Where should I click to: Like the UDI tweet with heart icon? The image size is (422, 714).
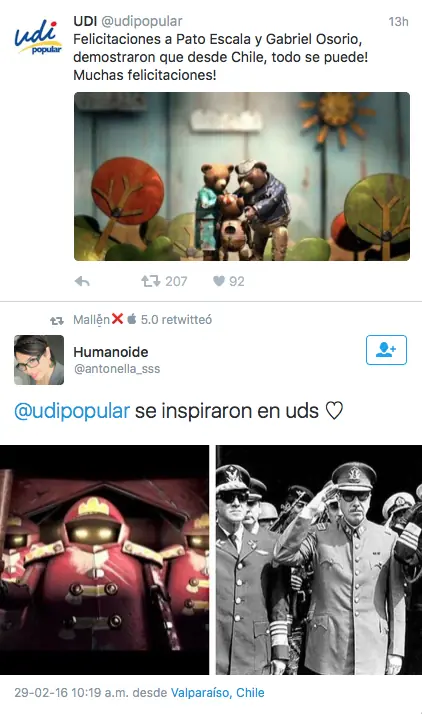tap(219, 281)
